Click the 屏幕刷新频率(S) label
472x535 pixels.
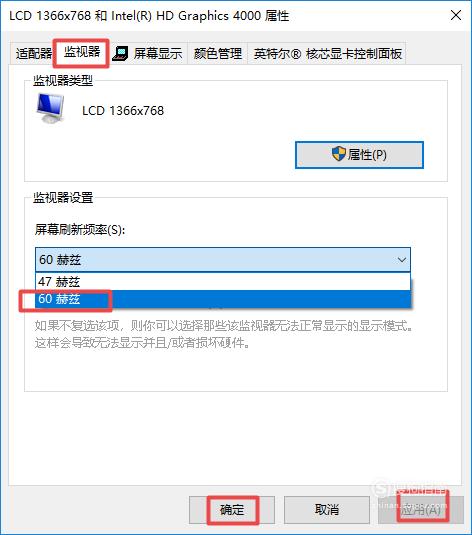80,230
